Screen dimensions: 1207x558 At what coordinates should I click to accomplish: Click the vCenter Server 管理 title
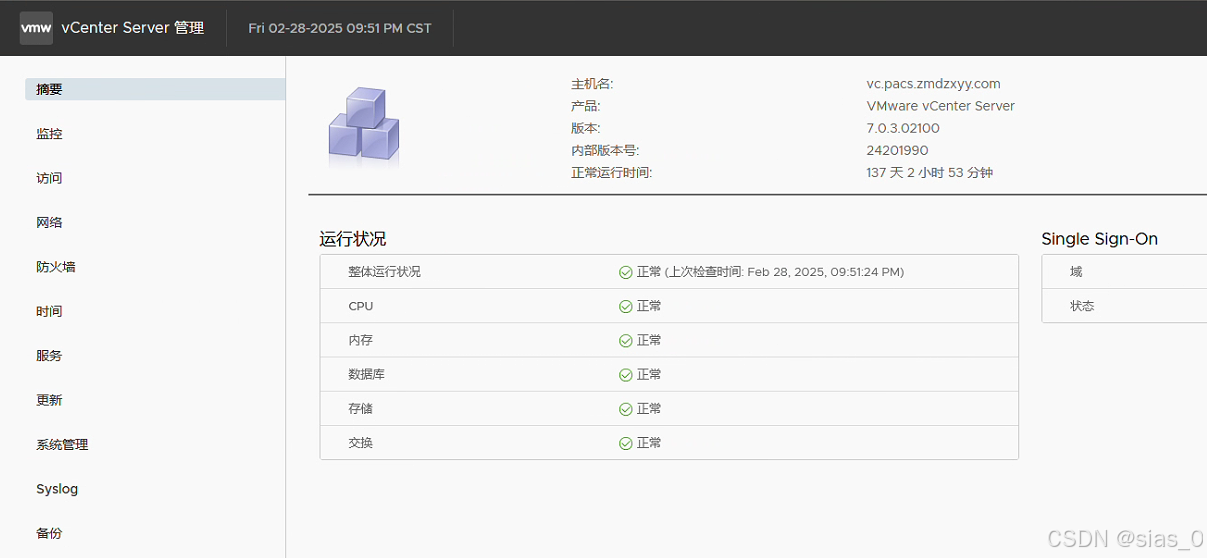click(133, 28)
